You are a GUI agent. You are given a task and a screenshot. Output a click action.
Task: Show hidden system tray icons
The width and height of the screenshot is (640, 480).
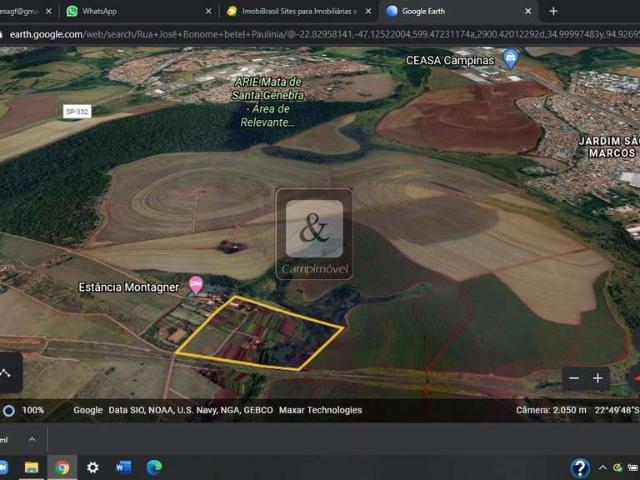[603, 468]
